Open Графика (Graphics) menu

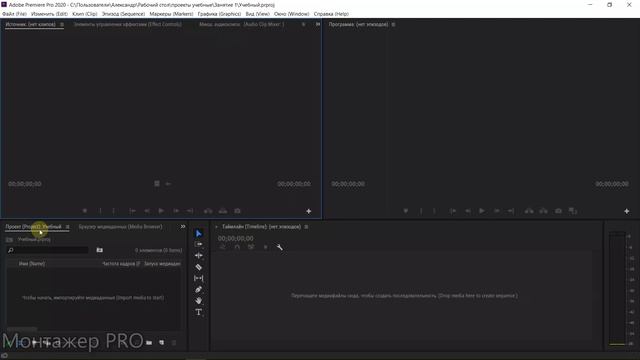pyautogui.click(x=220, y=14)
